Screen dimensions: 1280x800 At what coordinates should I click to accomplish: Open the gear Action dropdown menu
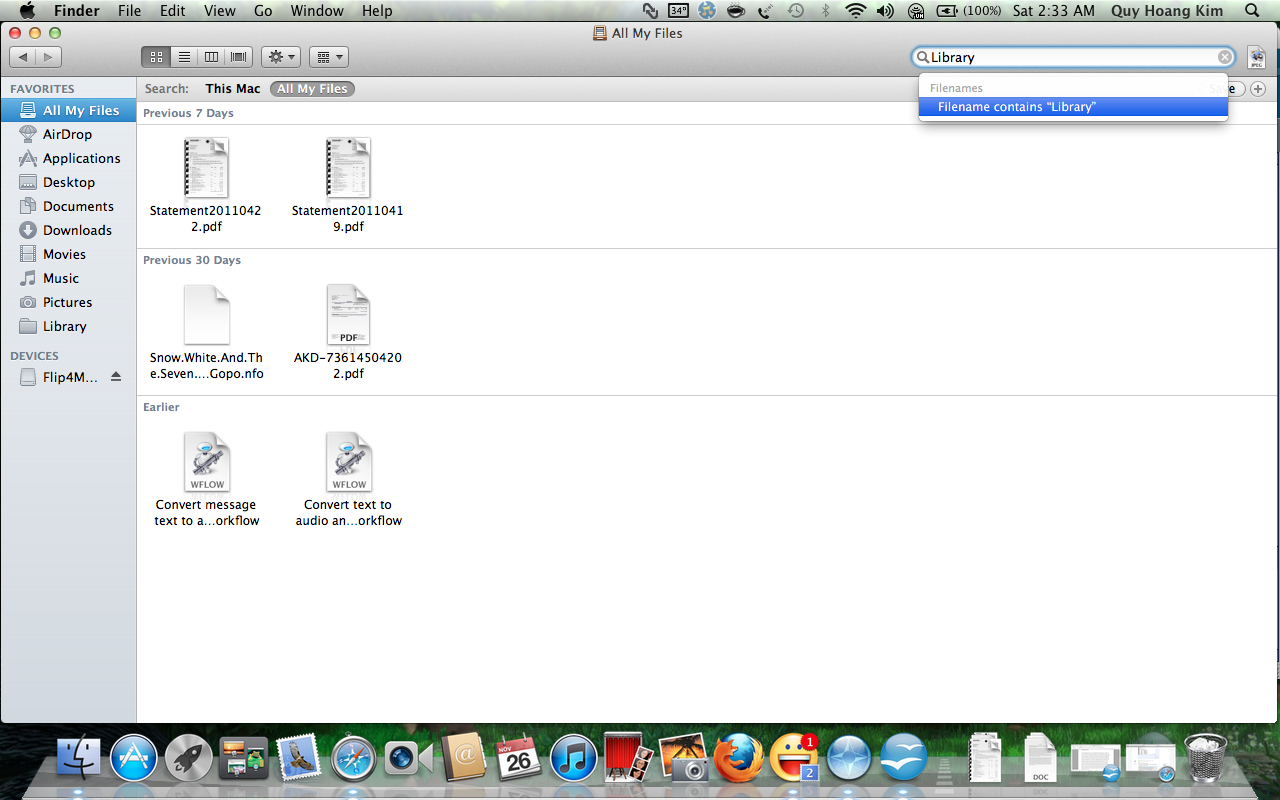(281, 57)
